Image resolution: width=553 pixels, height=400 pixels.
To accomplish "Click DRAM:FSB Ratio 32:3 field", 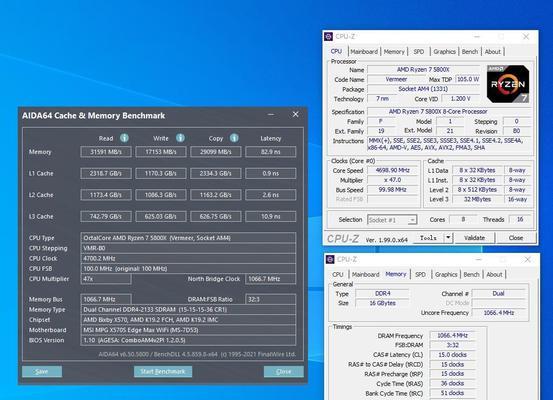I will (x=271, y=299).
